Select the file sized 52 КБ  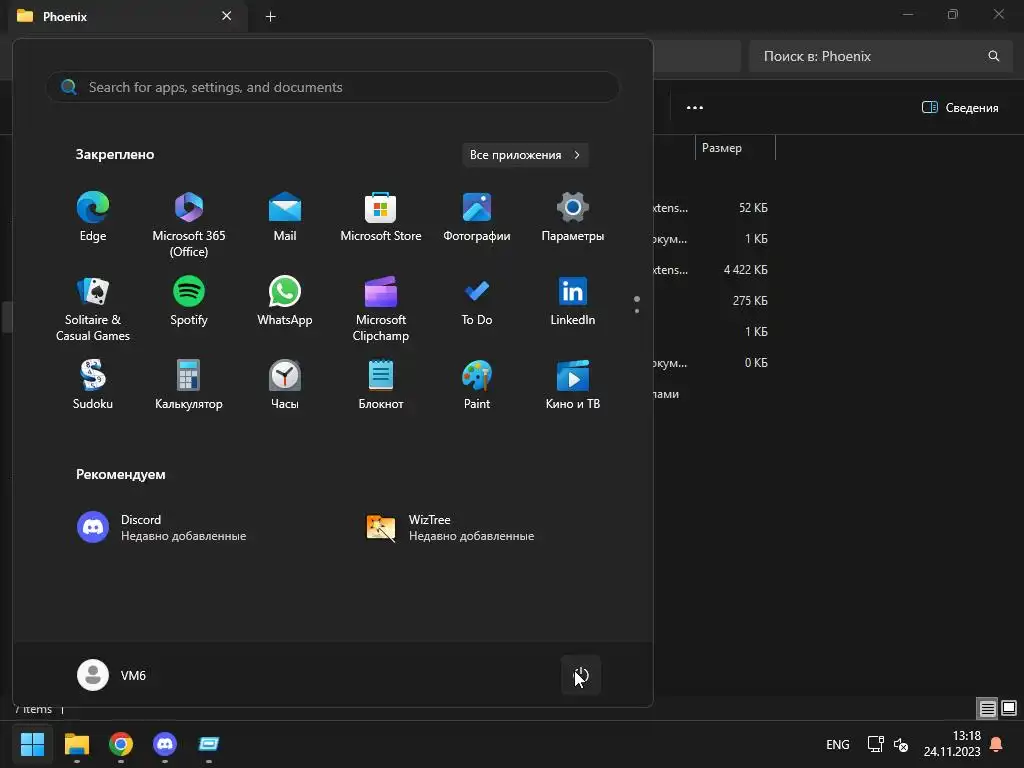point(753,208)
